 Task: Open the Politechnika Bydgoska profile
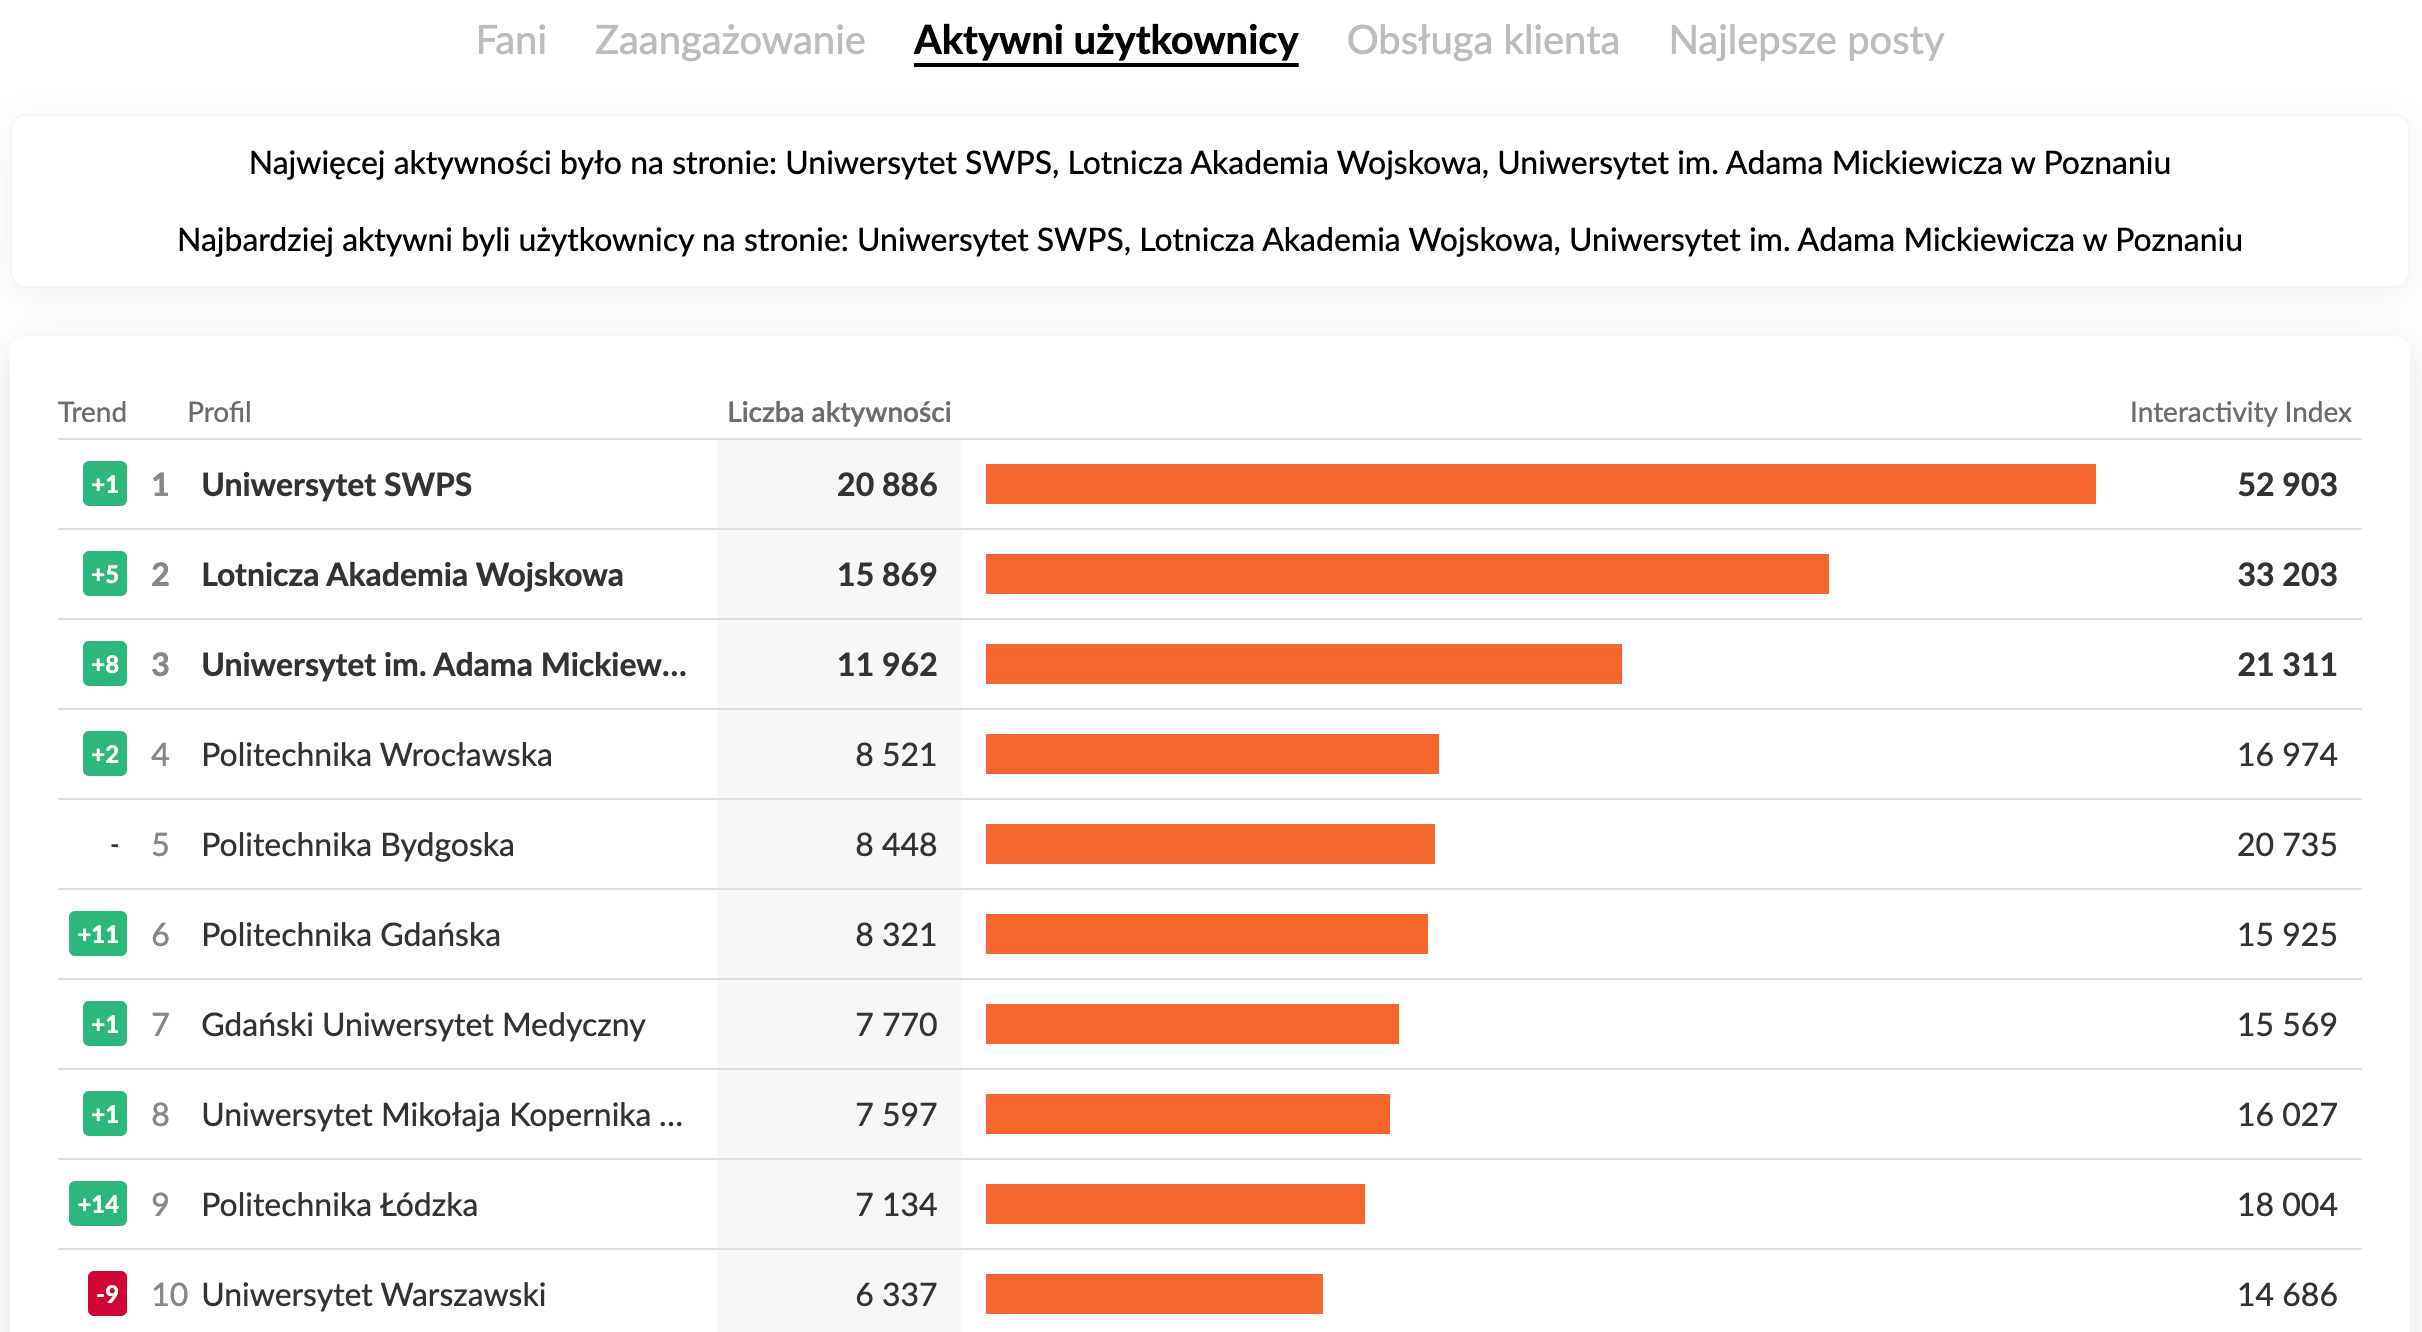(x=357, y=844)
